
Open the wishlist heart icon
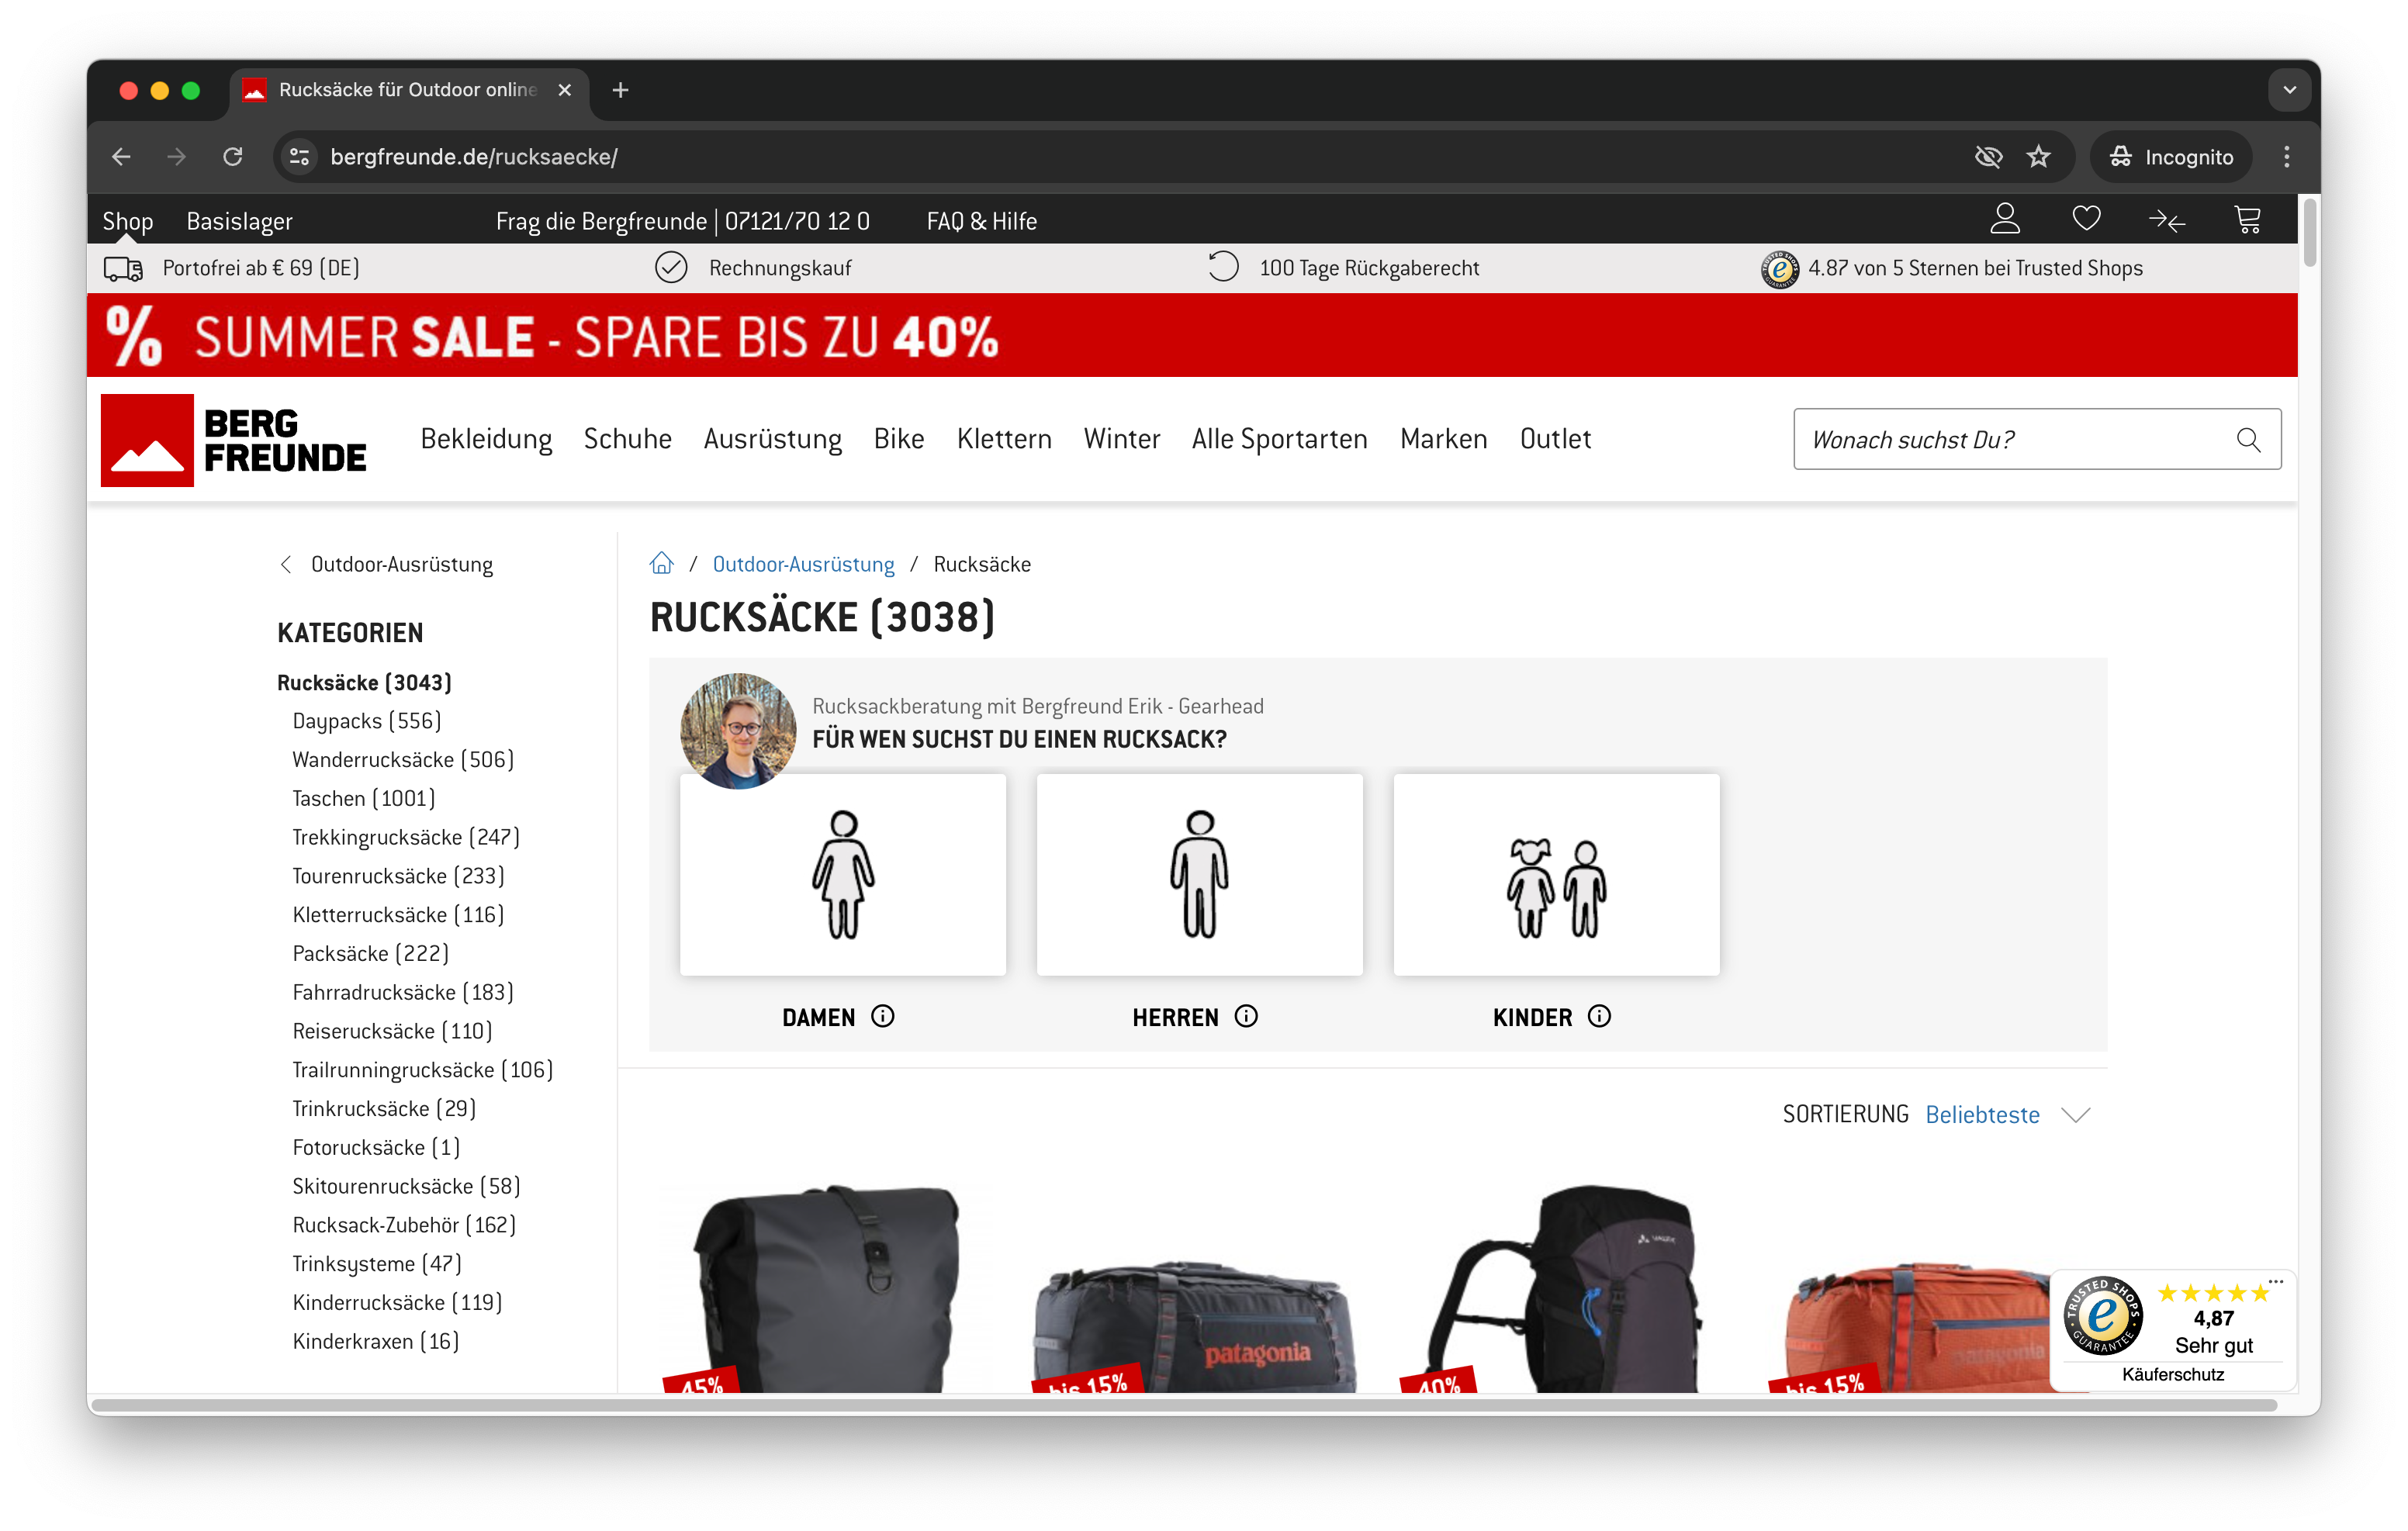2086,219
